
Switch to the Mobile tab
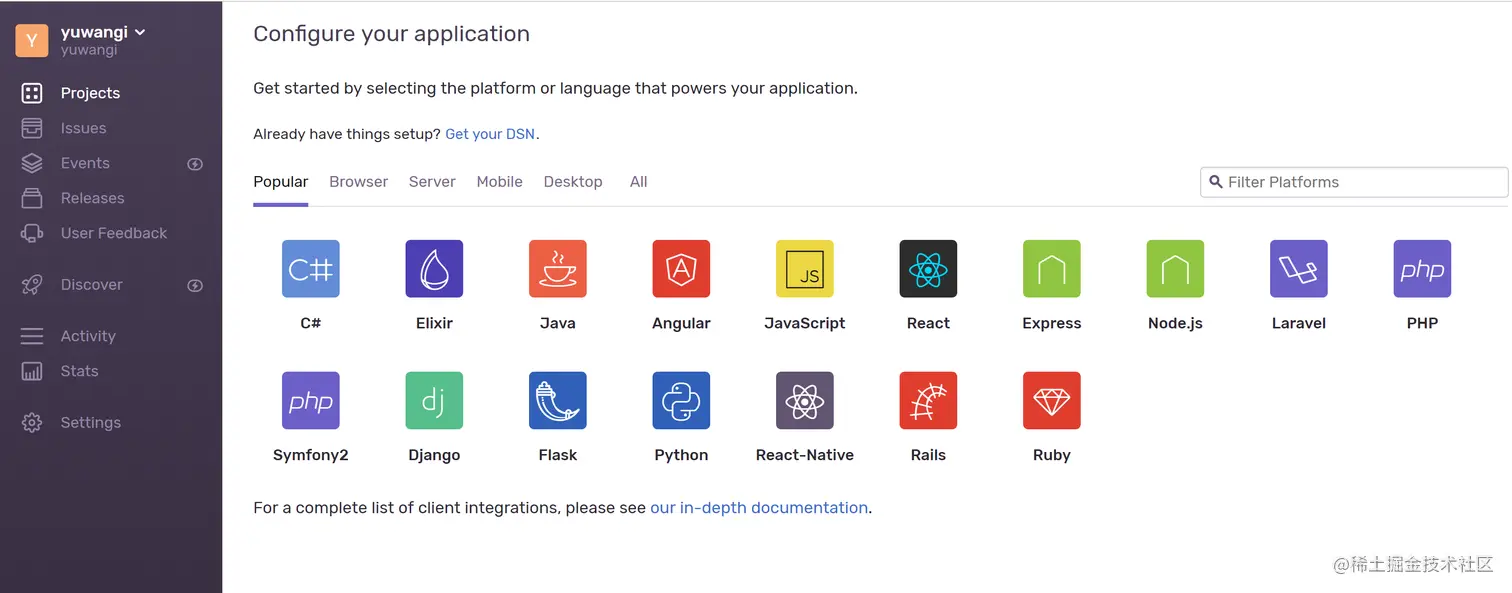click(499, 182)
